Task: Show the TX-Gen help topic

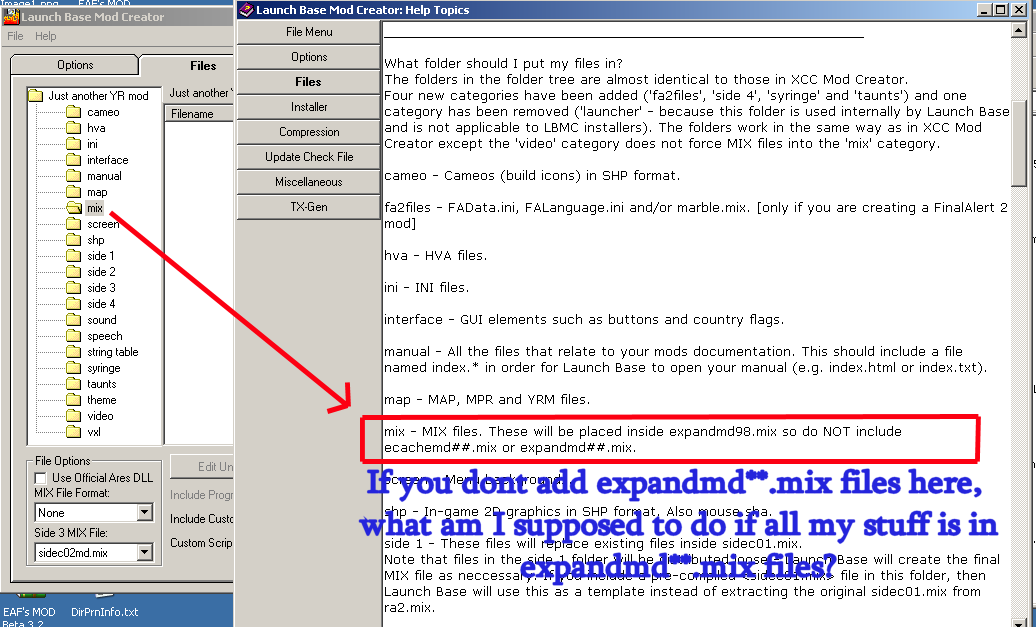Action: click(x=309, y=207)
